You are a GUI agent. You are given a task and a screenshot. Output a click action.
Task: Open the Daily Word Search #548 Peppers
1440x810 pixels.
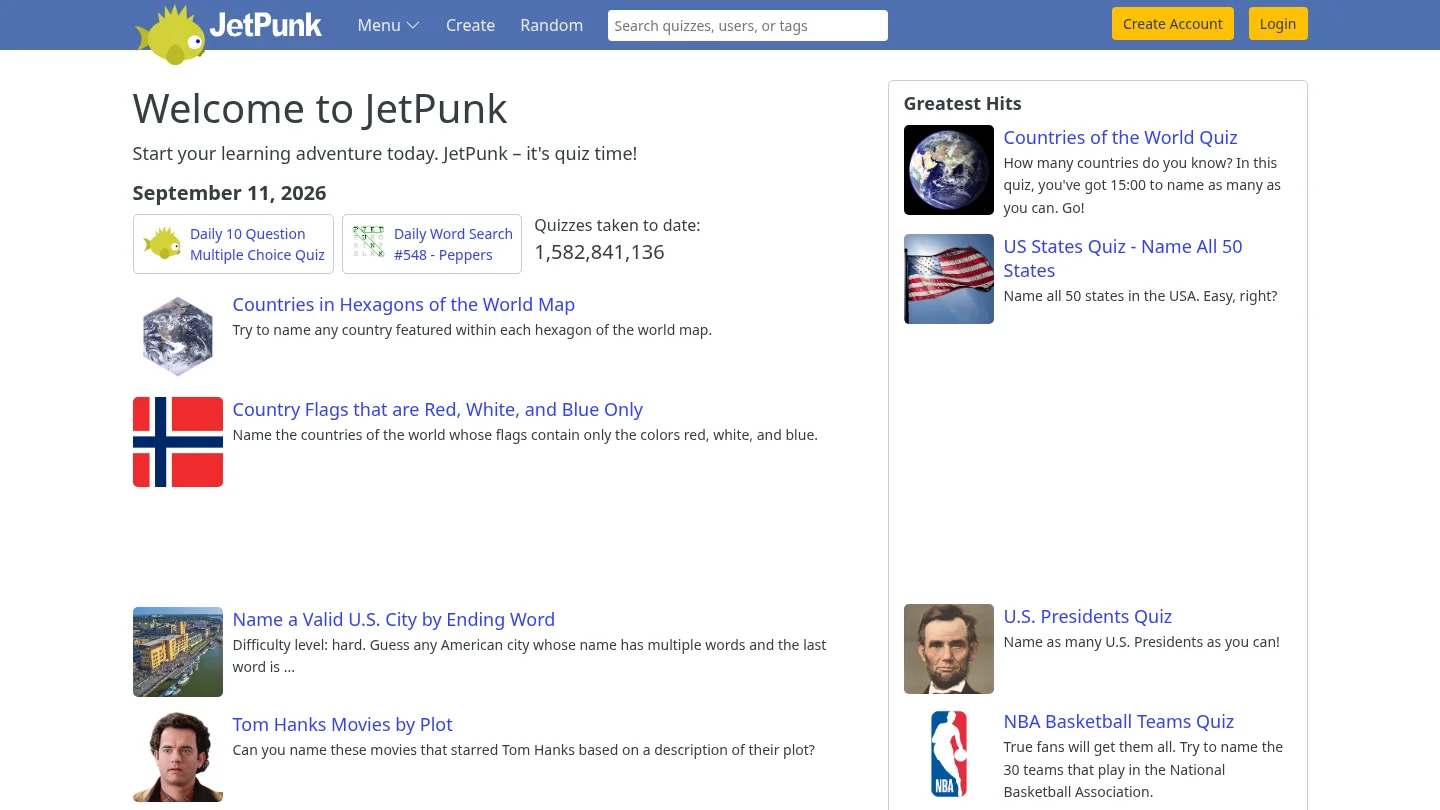pyautogui.click(x=453, y=244)
